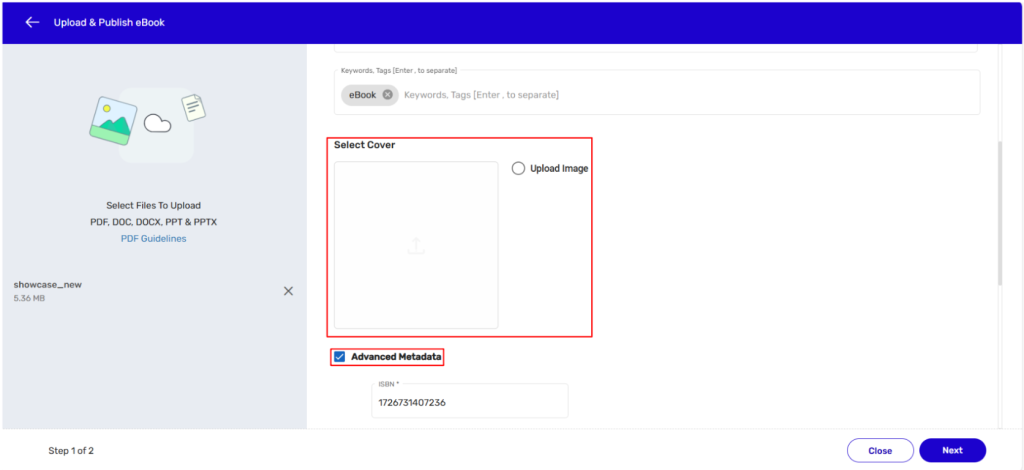The image size is (1024, 470).
Task: Click the eBook tag chip
Action: coord(370,95)
